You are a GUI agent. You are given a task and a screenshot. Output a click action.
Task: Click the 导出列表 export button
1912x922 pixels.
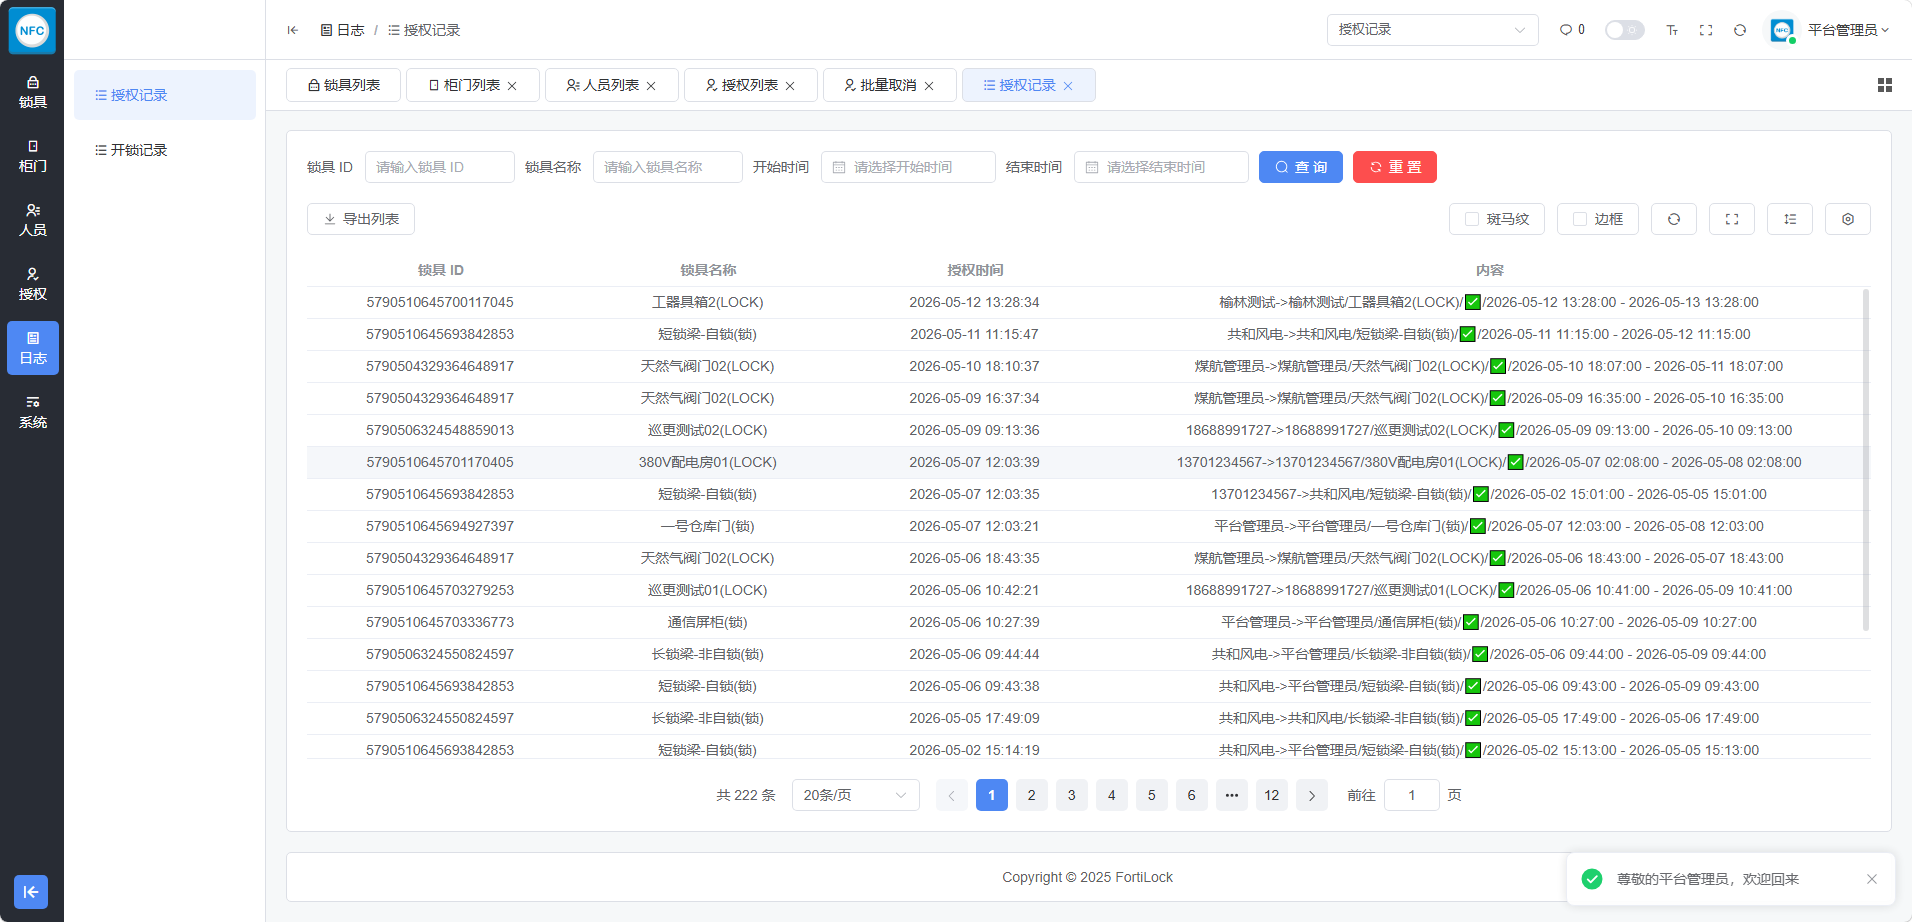361,219
